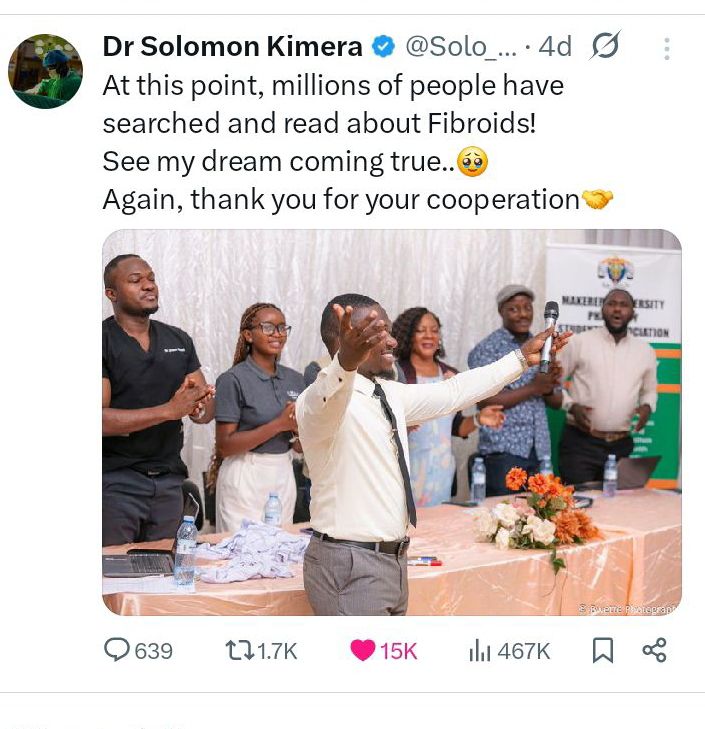Click the share post icon
This screenshot has width=705, height=729.
[x=655, y=651]
